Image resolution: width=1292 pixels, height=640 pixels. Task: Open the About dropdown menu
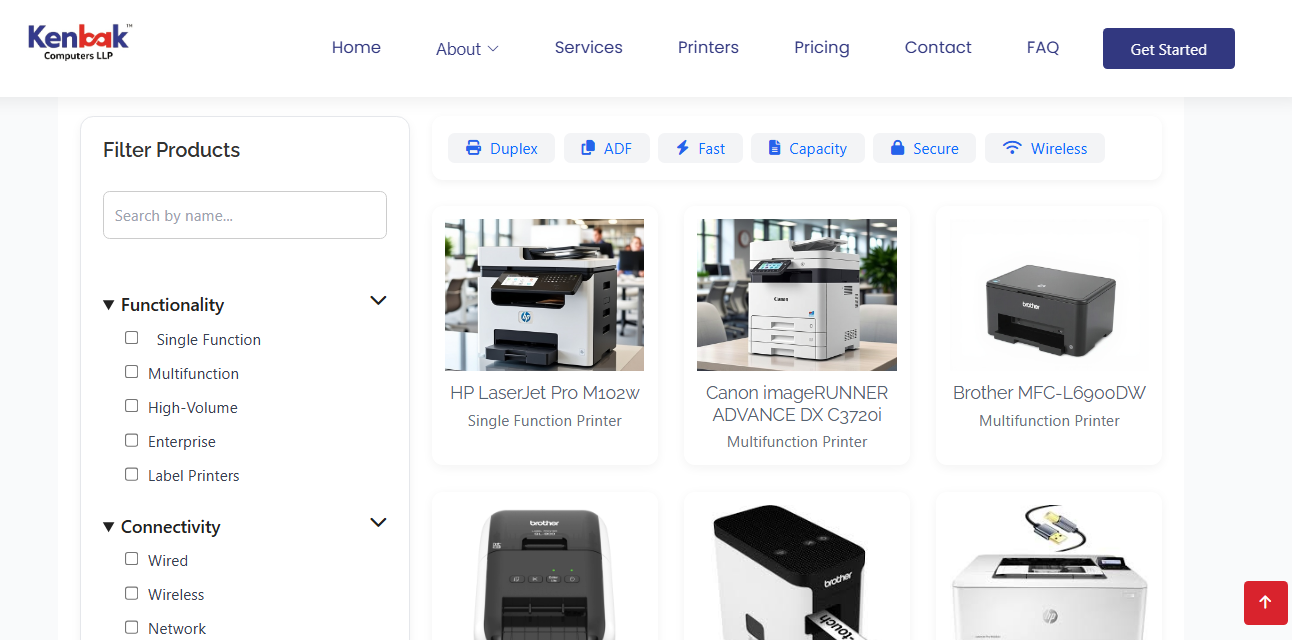pos(467,49)
